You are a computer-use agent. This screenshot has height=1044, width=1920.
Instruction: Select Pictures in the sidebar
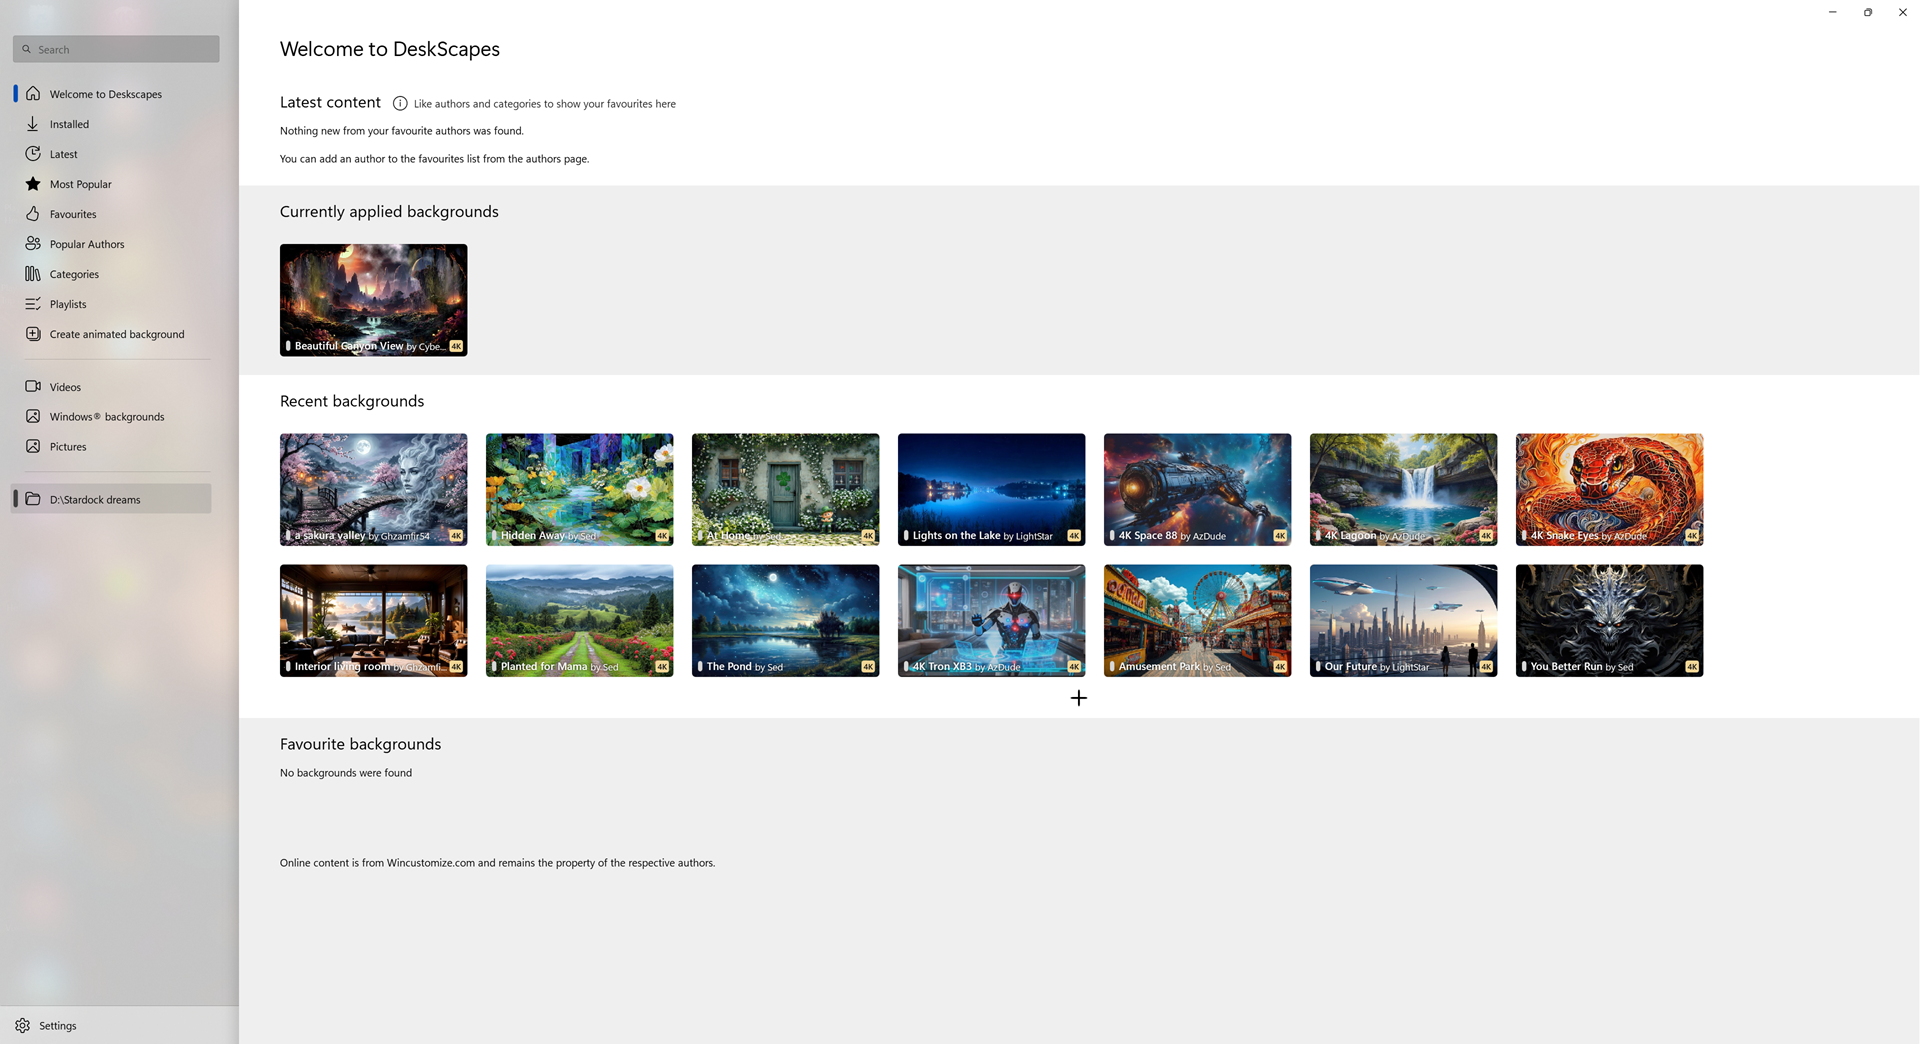tap(68, 447)
